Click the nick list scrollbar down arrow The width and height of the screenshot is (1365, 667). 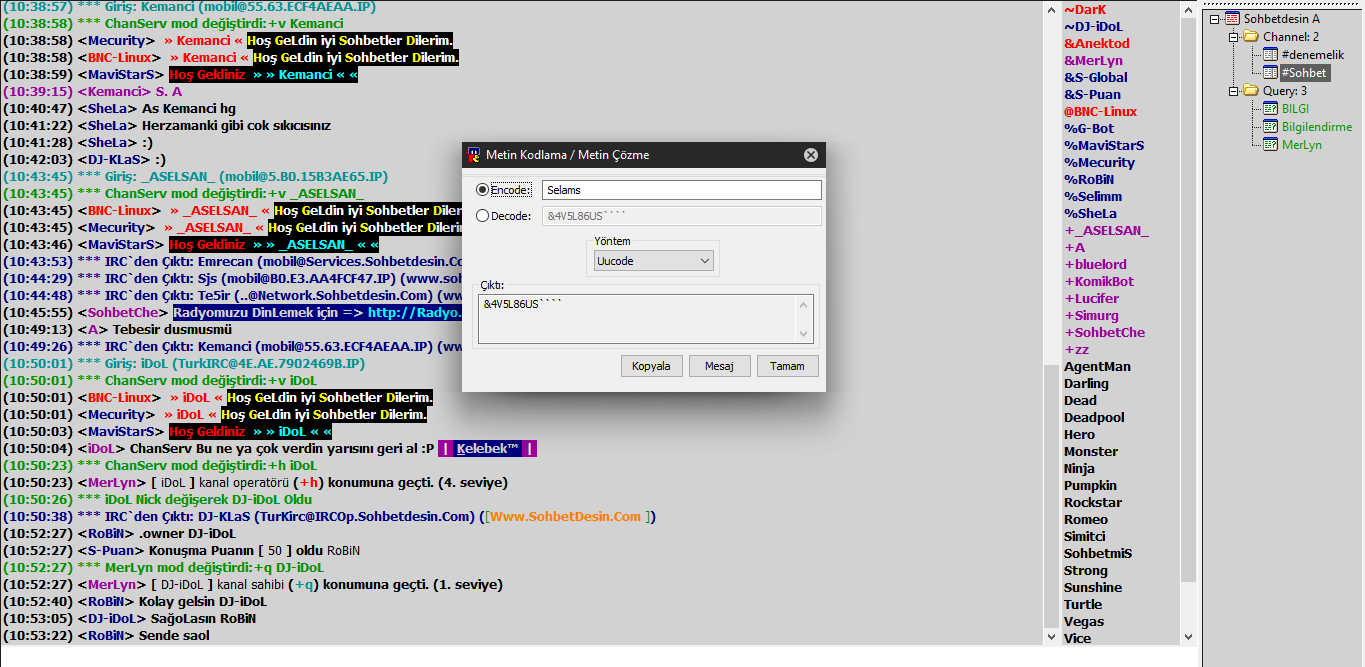click(x=1188, y=636)
